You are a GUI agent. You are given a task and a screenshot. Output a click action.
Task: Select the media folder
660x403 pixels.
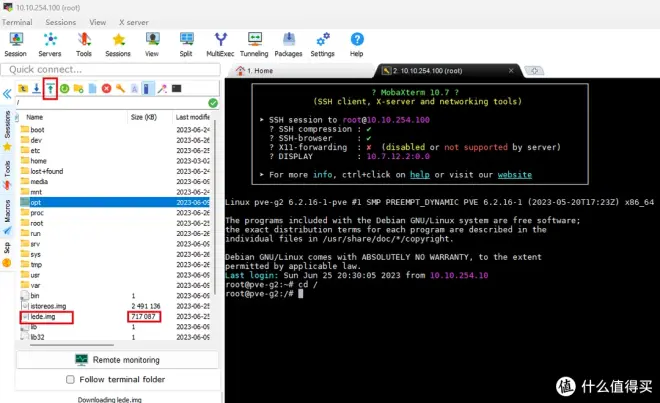[x=114, y=181]
